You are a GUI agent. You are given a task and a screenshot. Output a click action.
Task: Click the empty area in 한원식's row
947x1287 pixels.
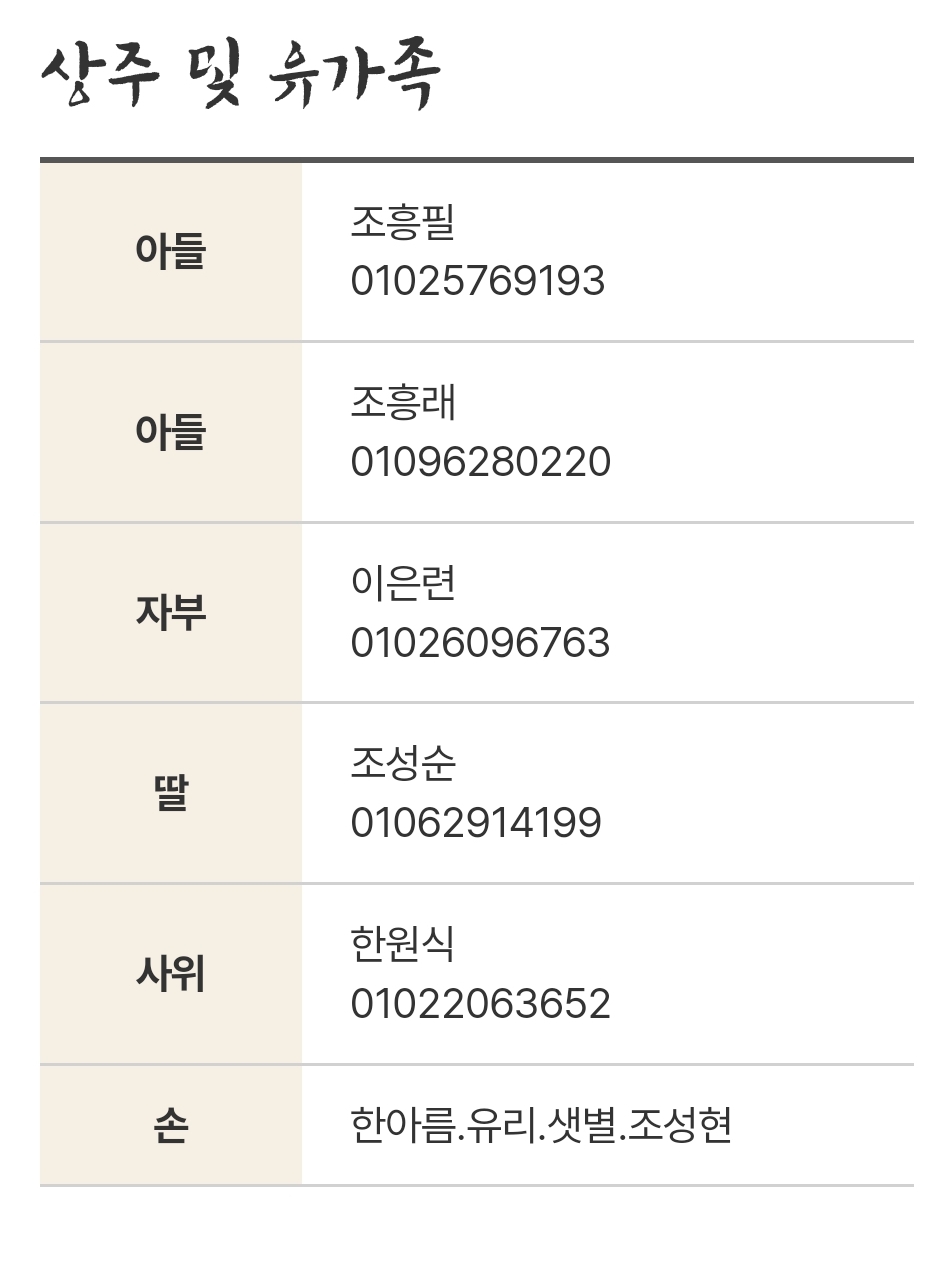(x=765, y=974)
